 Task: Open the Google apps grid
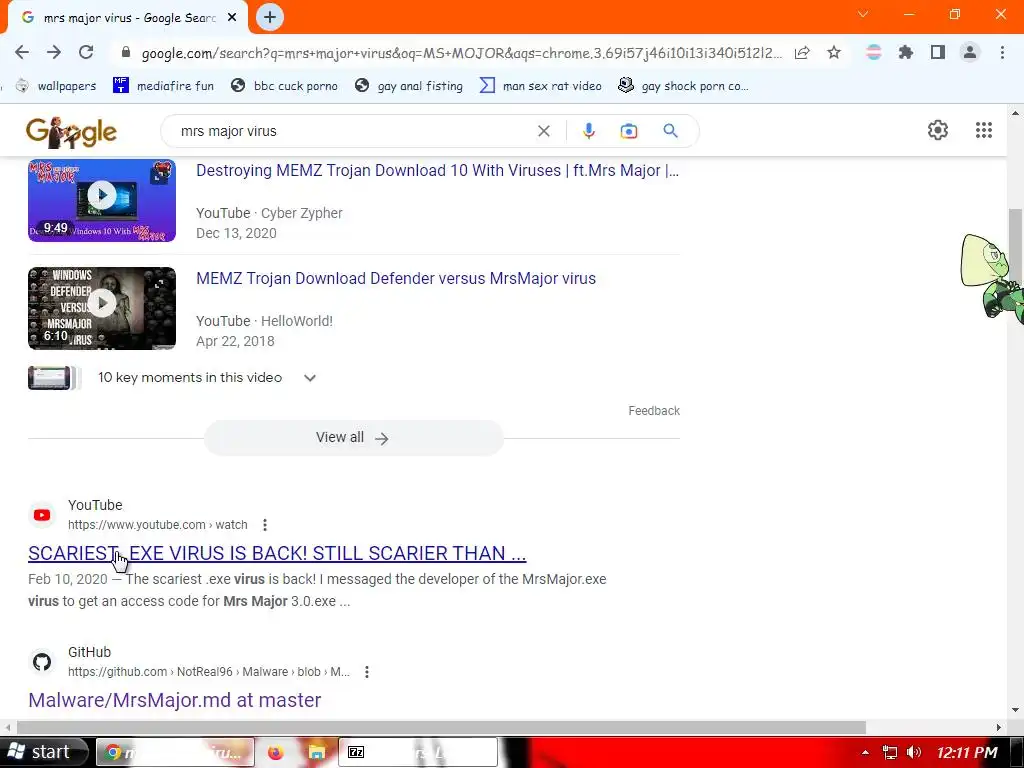984,130
